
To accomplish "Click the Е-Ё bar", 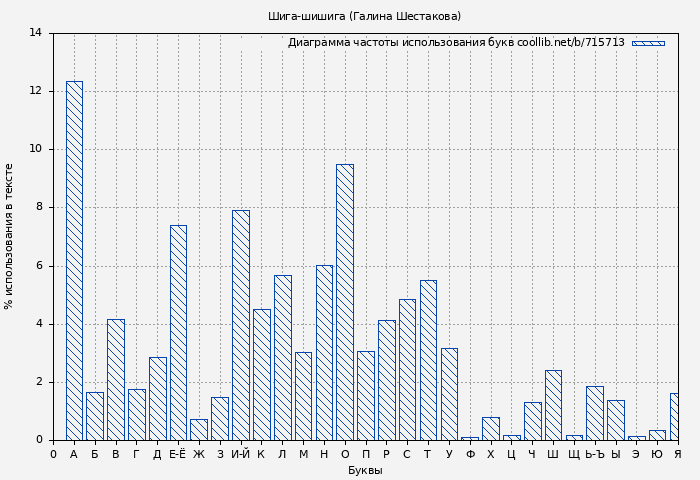I will click(178, 332).
